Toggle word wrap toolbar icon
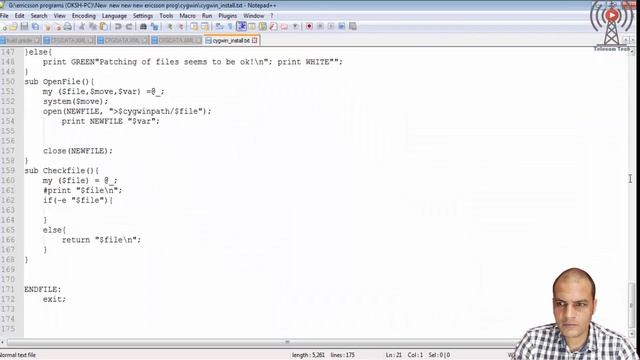Screen dimensions: 640x360 pos(219,27)
